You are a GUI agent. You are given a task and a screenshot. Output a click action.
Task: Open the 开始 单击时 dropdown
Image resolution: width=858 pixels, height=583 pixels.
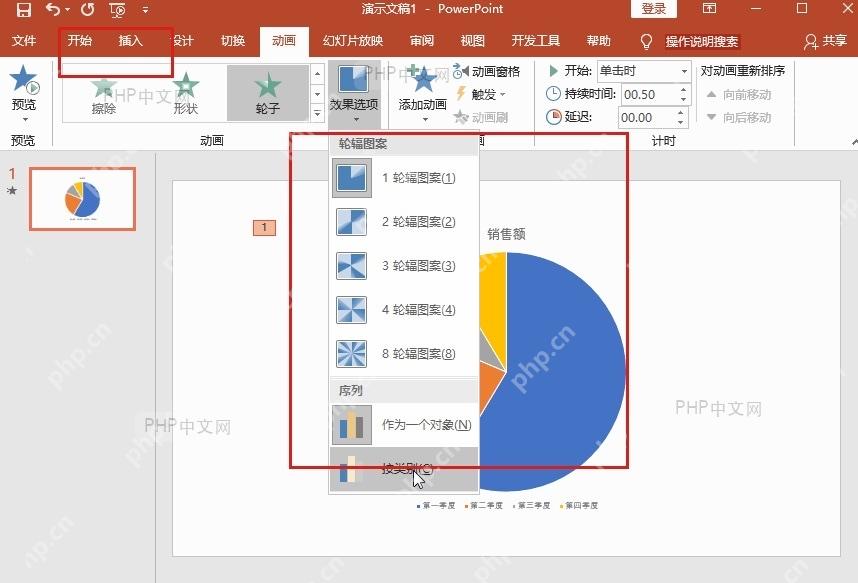[644, 71]
